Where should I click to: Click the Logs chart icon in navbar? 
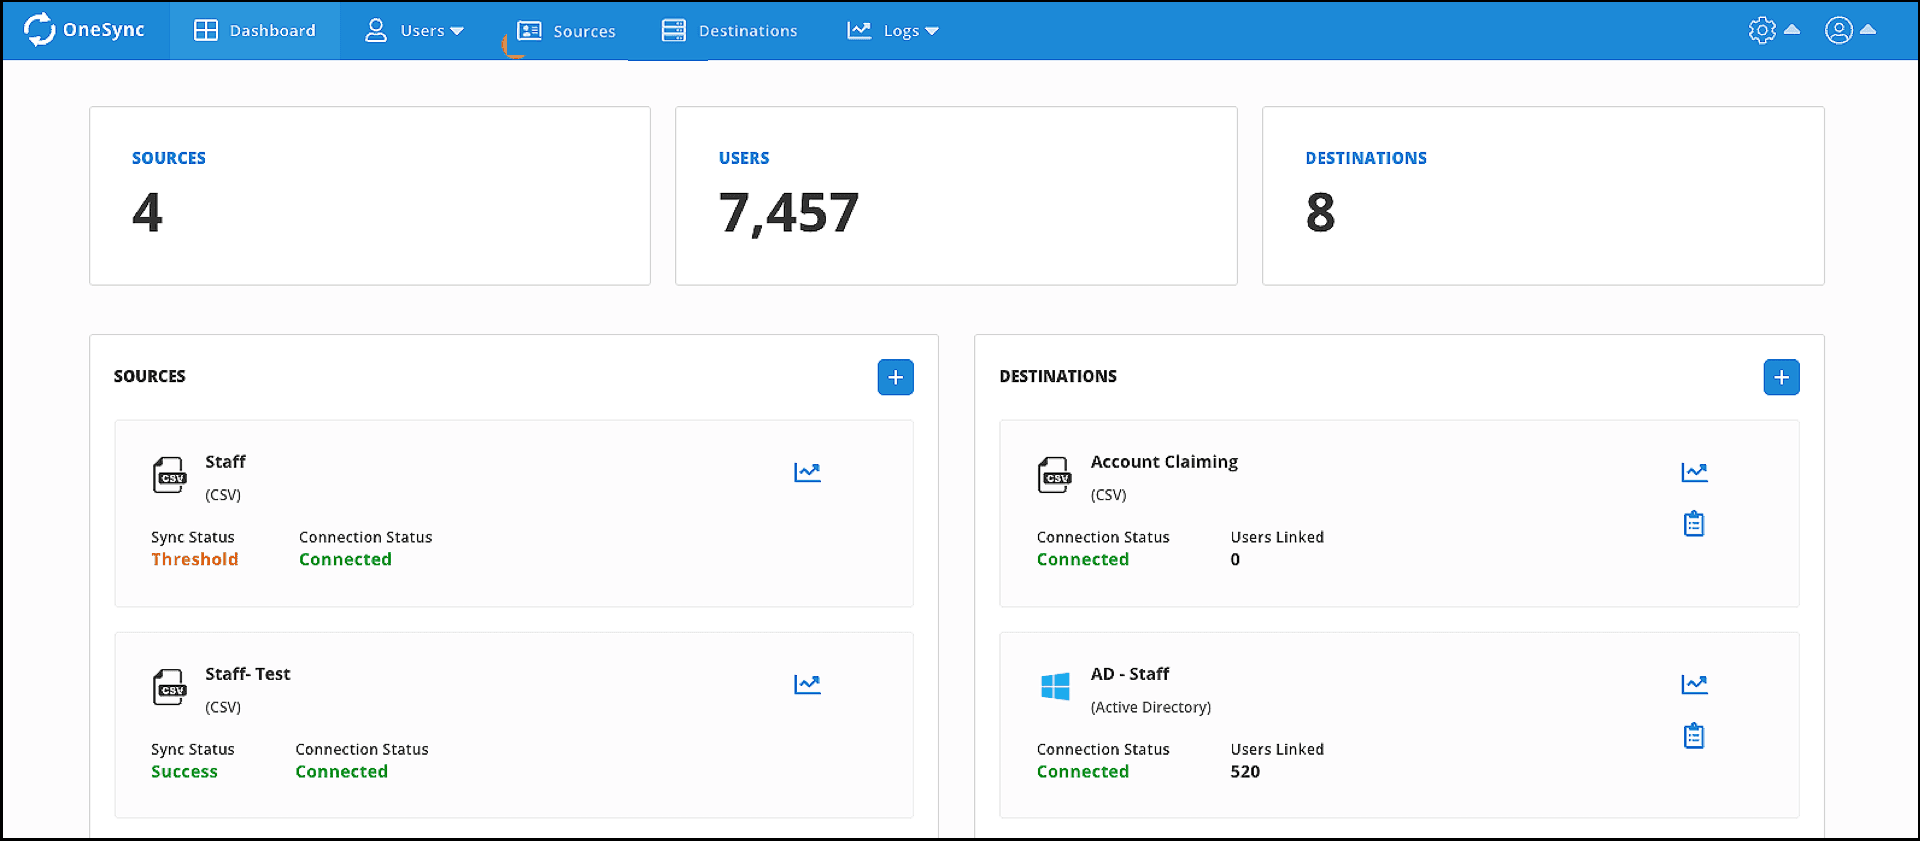click(859, 30)
